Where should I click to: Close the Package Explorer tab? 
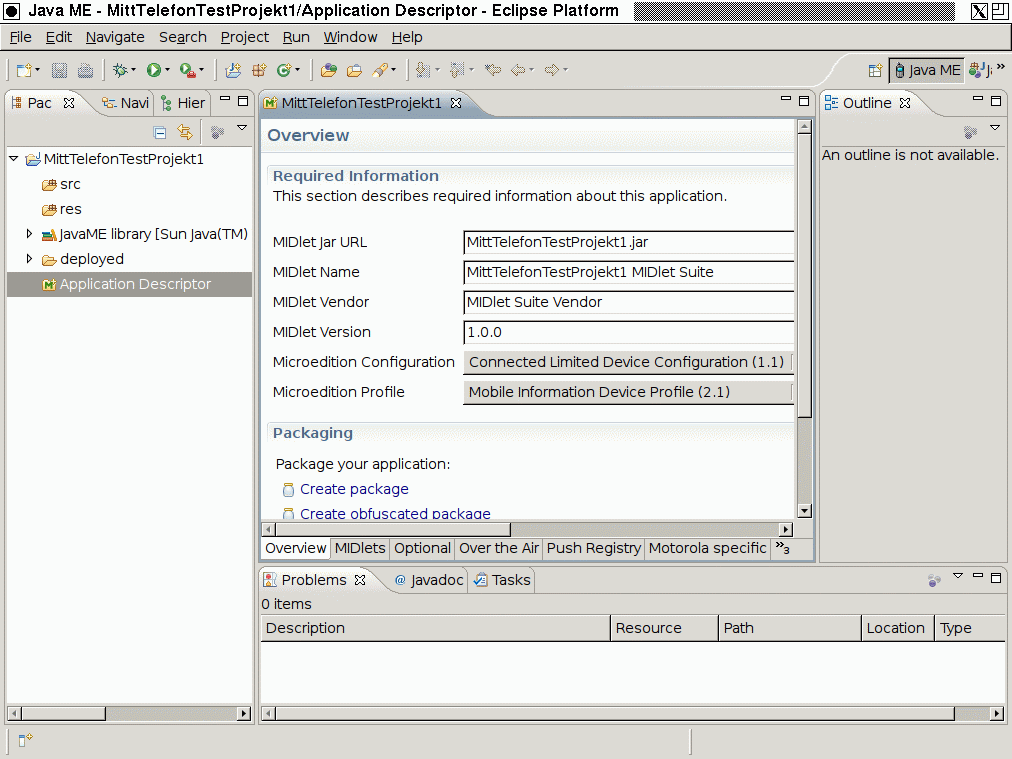tap(69, 103)
